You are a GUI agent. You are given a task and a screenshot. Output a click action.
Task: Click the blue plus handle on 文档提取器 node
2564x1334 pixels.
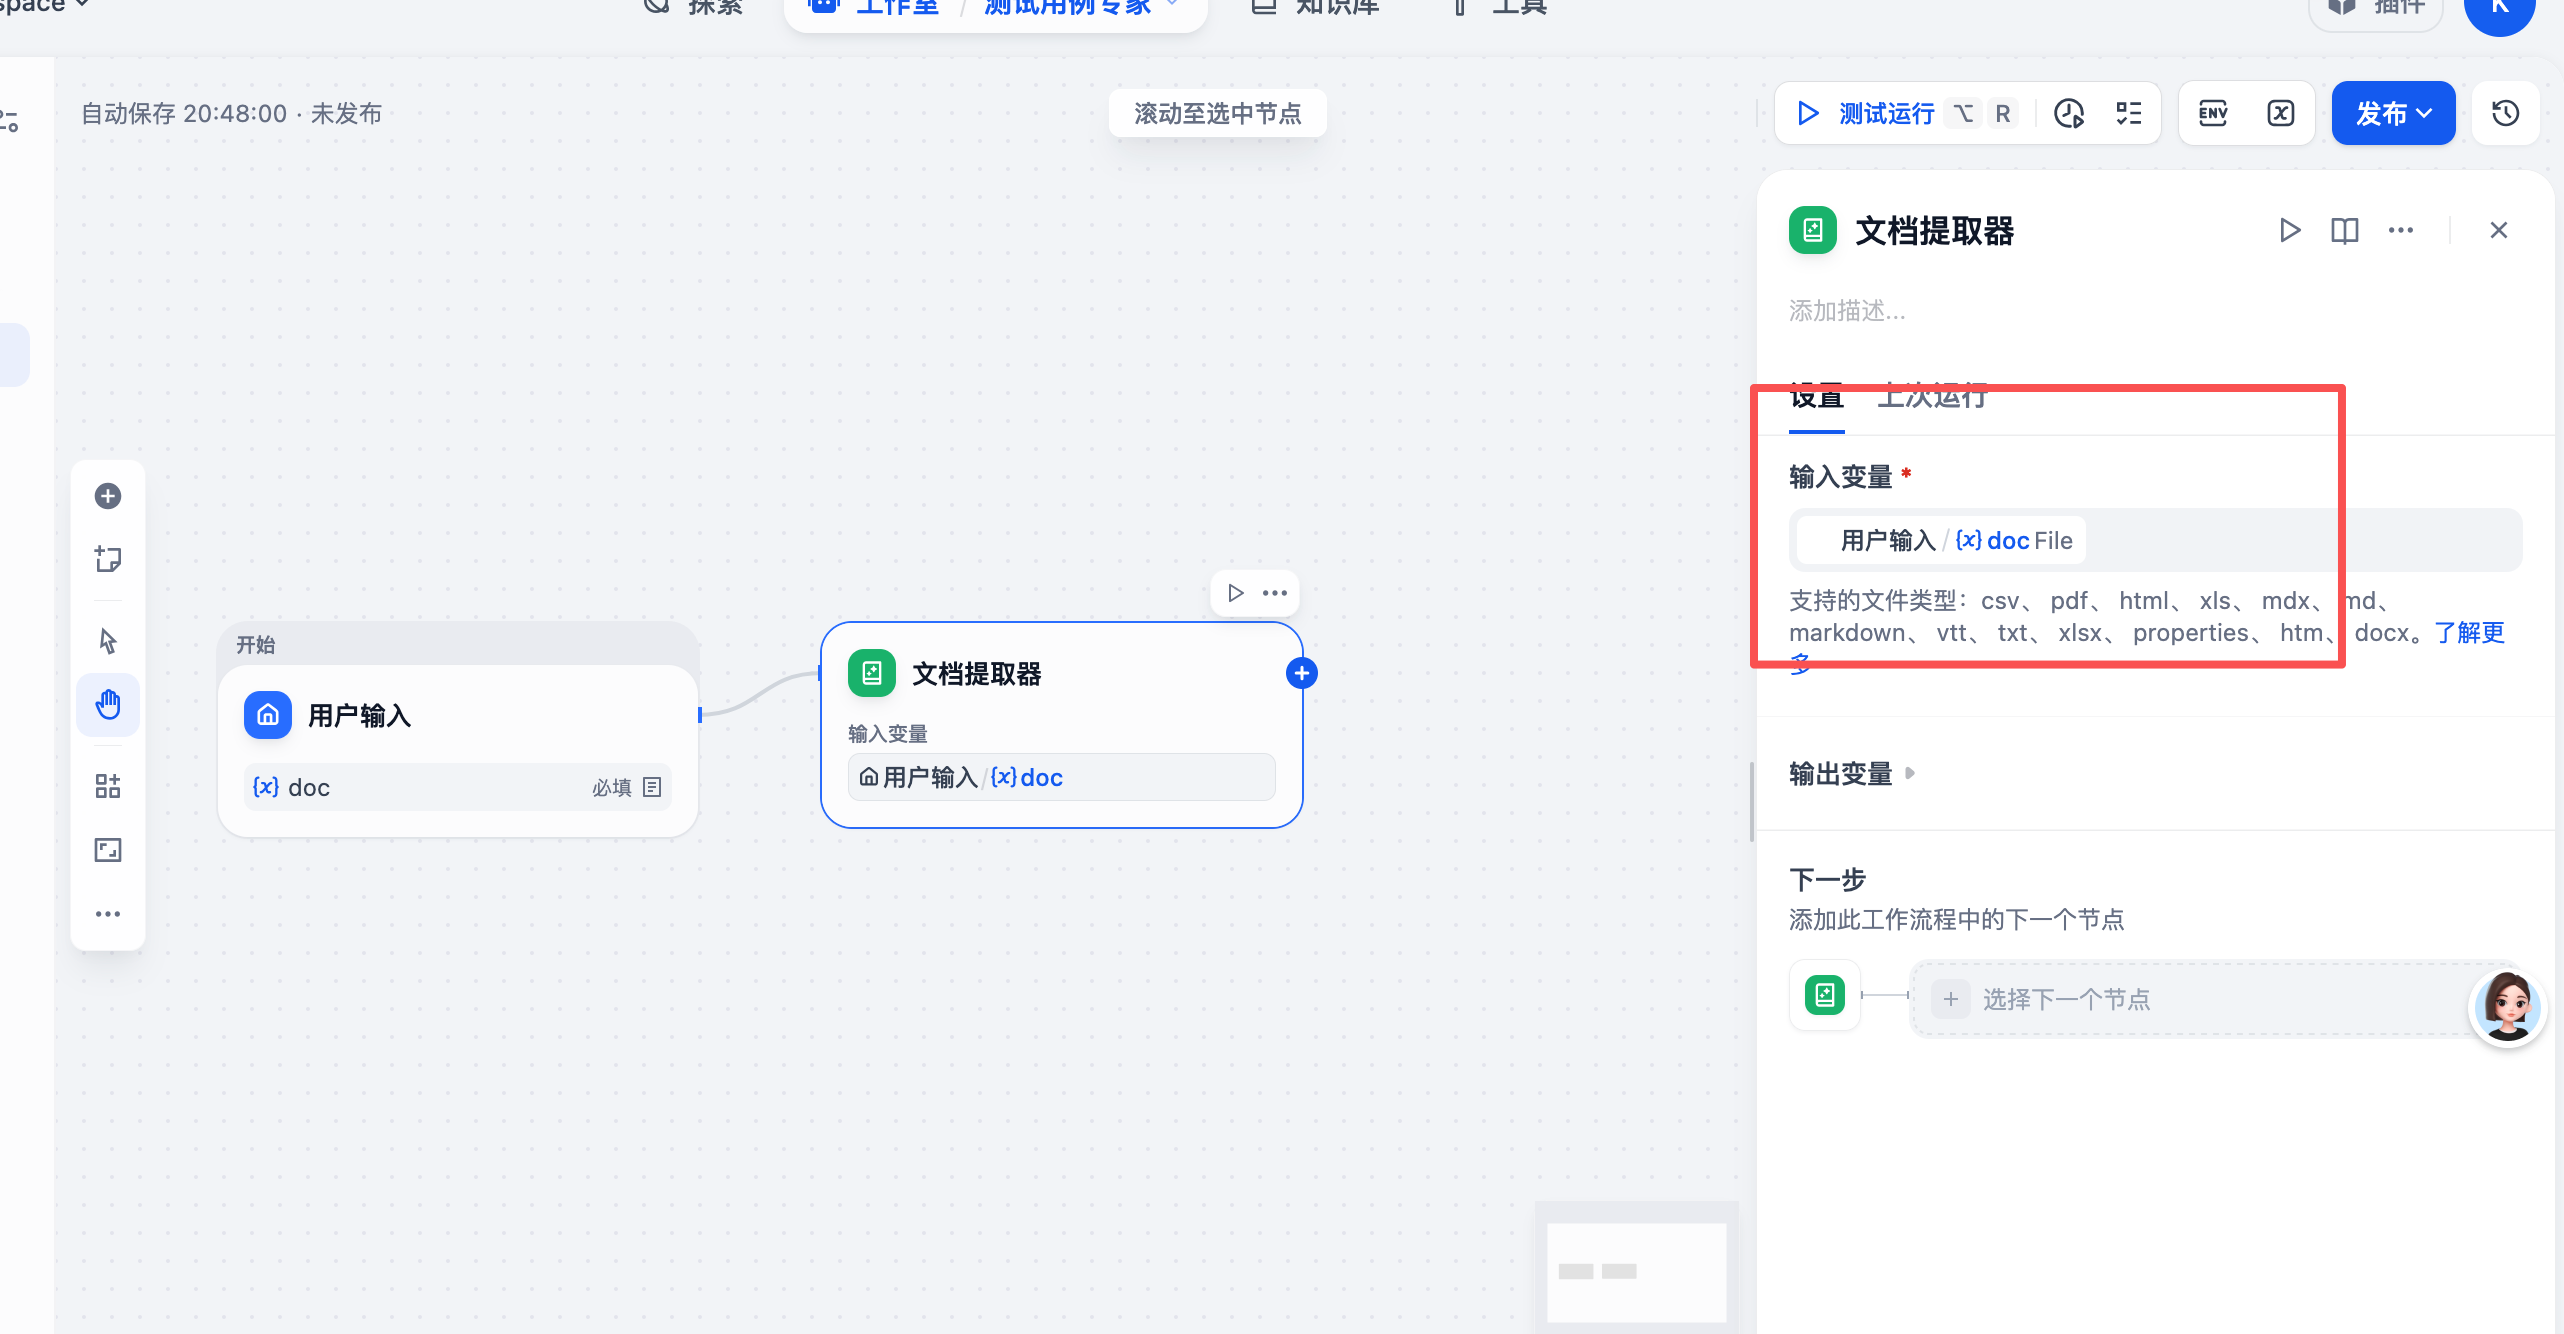click(x=1302, y=673)
